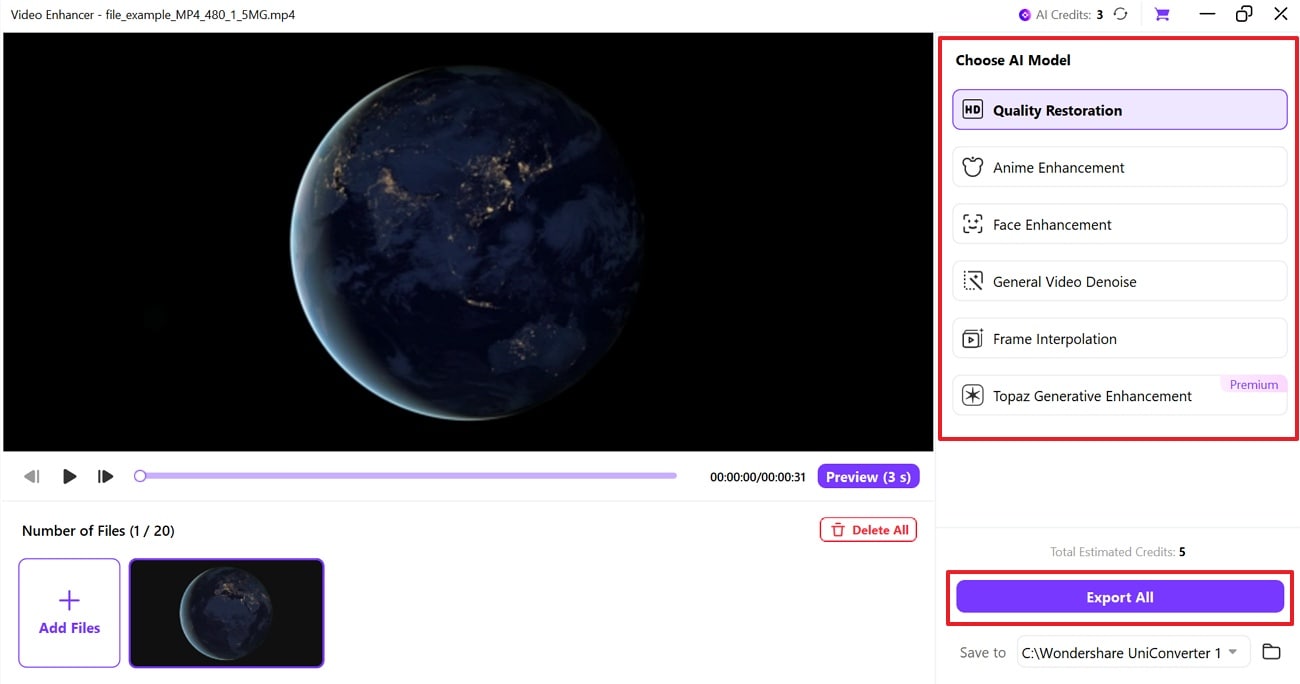Click the HD Quality Restoration icon
Image resolution: width=1300 pixels, height=684 pixels.
coord(971,109)
